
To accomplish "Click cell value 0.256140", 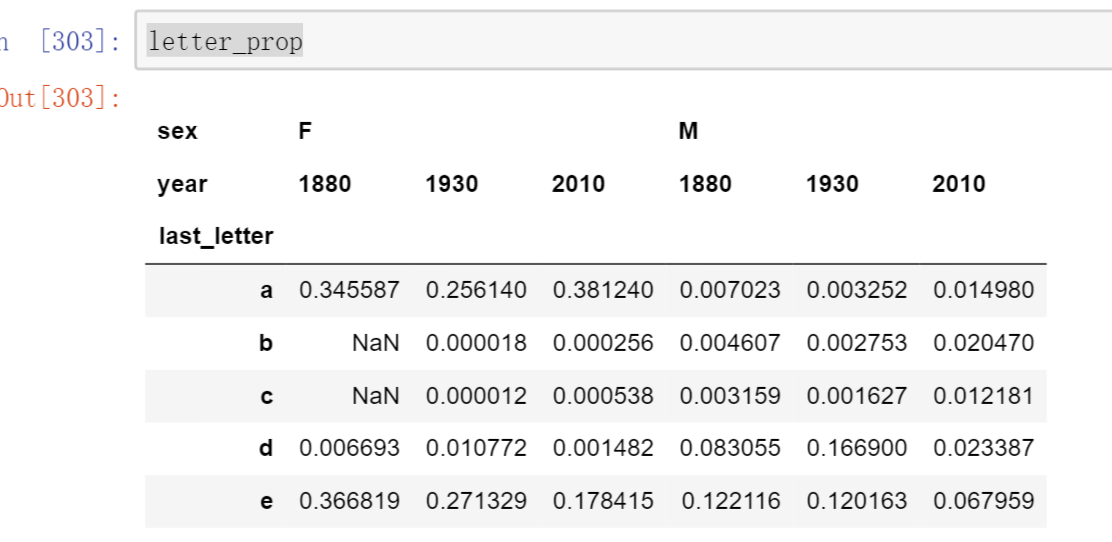I will tap(476, 290).
